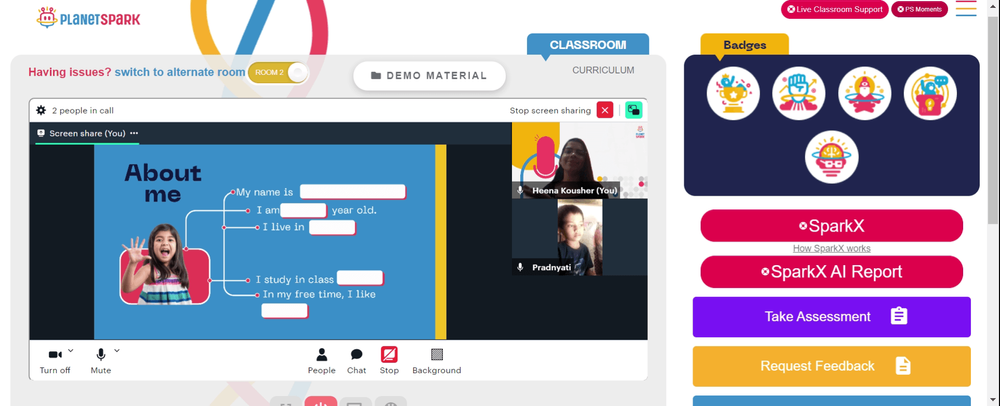The height and width of the screenshot is (406, 1000).
Task: Open call settings gear icon
Action: coord(41,110)
